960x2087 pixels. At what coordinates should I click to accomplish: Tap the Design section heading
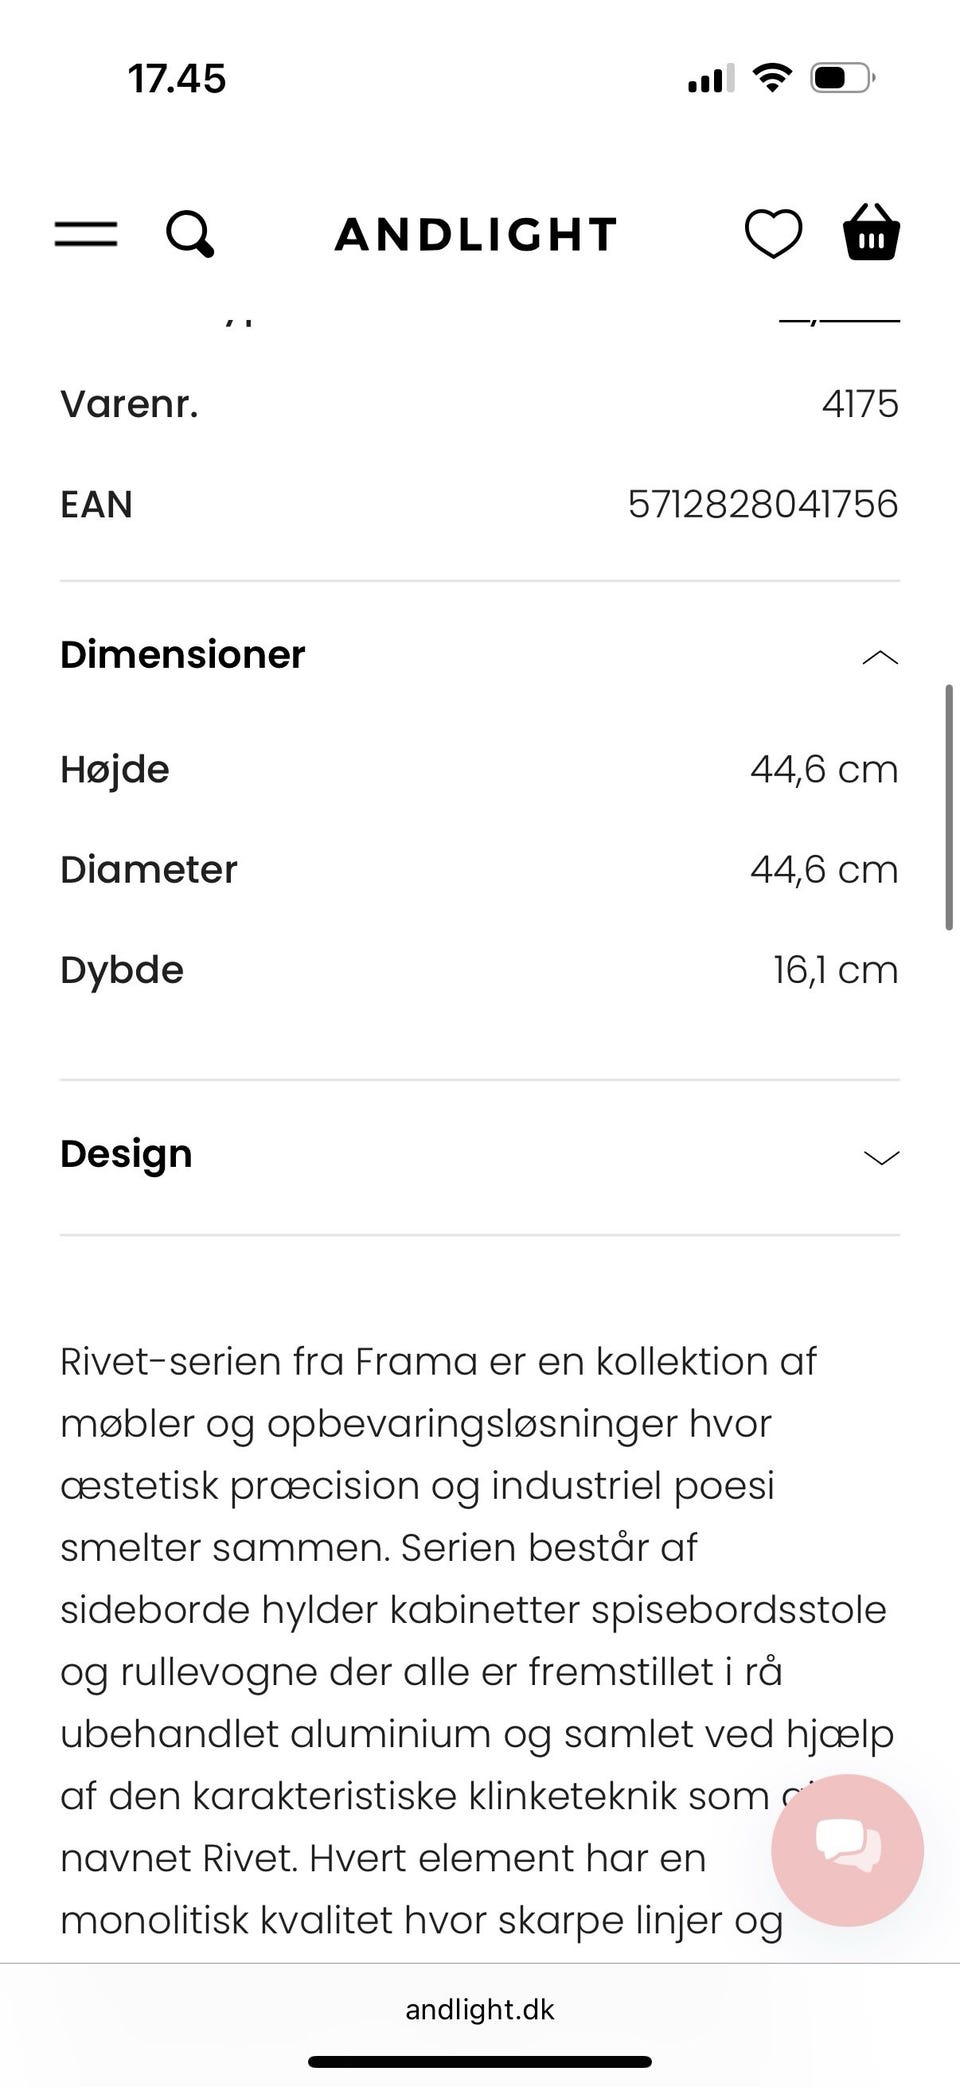tap(126, 1154)
